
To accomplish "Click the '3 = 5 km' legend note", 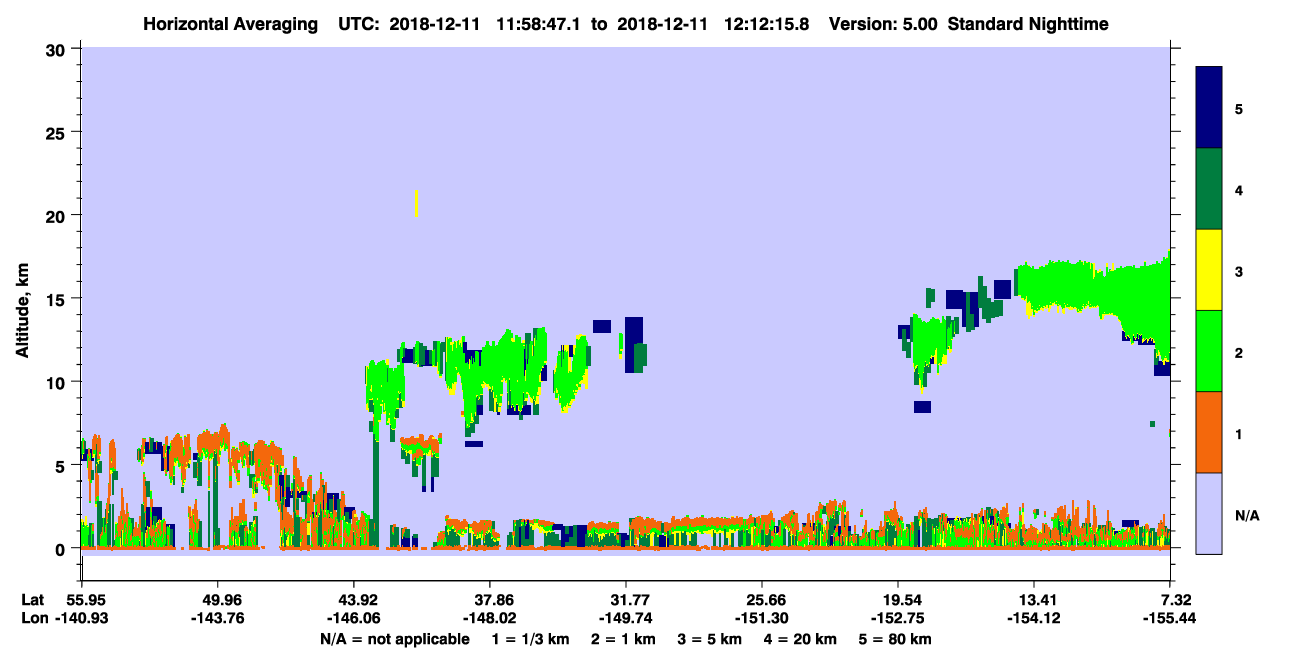I will coord(710,639).
